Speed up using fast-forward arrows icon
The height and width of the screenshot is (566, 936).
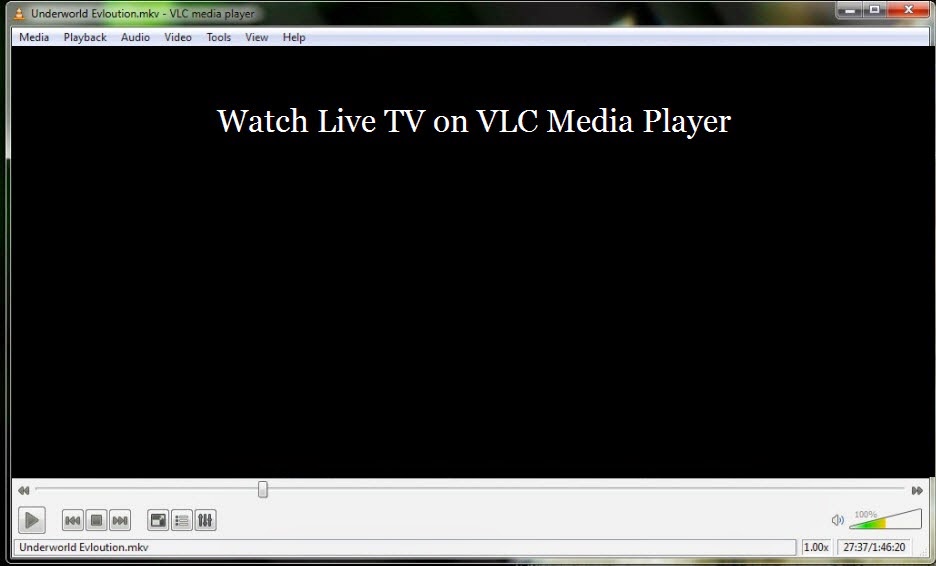917,490
